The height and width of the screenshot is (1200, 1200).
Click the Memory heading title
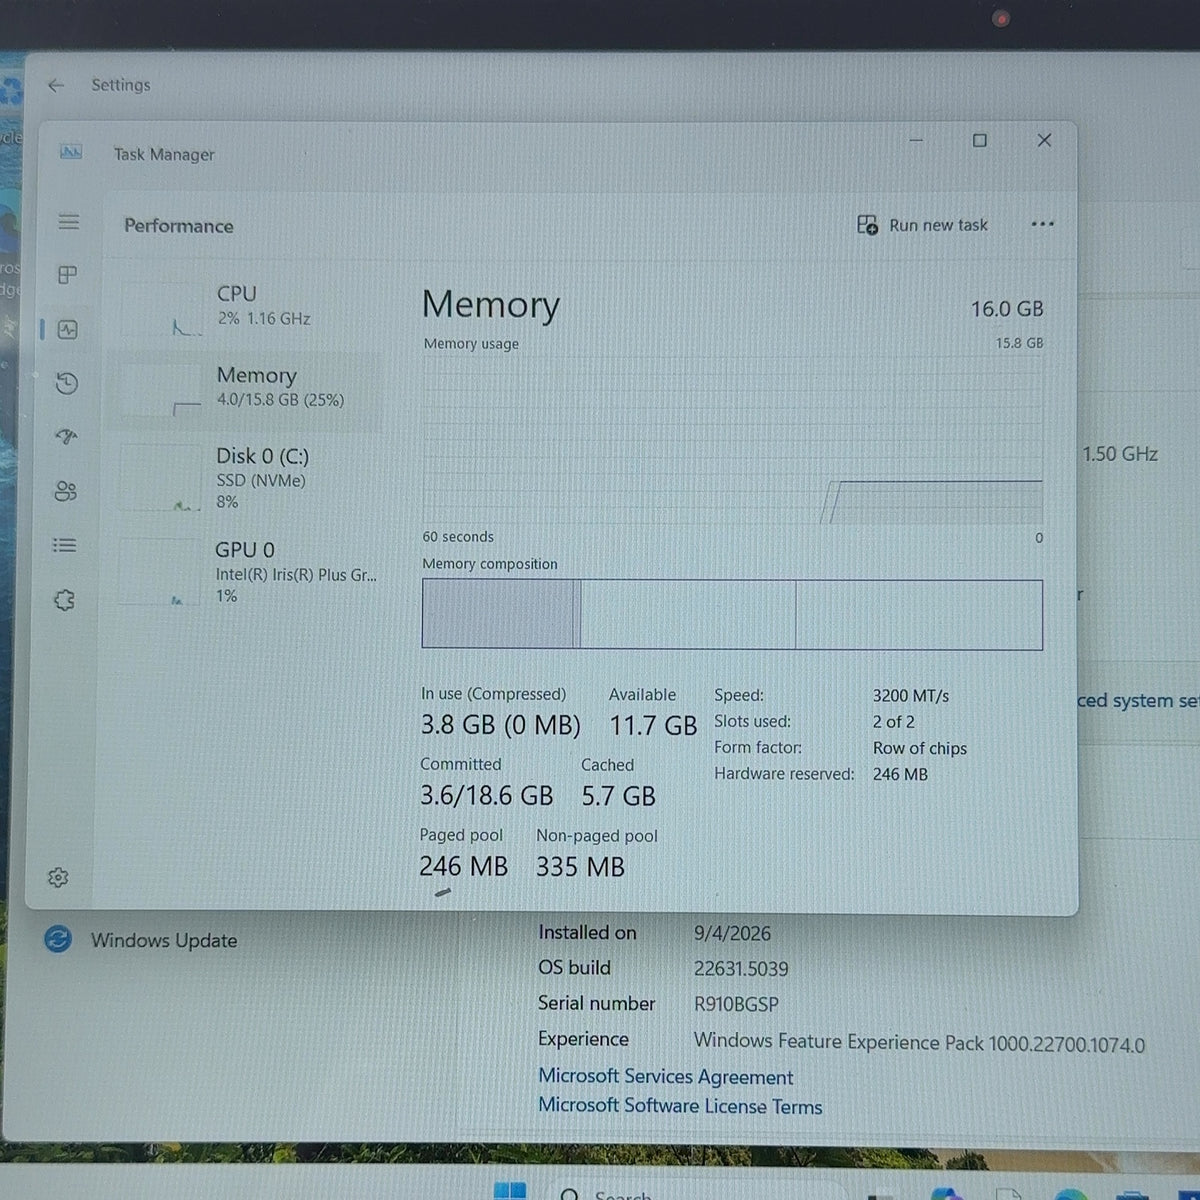[490, 305]
